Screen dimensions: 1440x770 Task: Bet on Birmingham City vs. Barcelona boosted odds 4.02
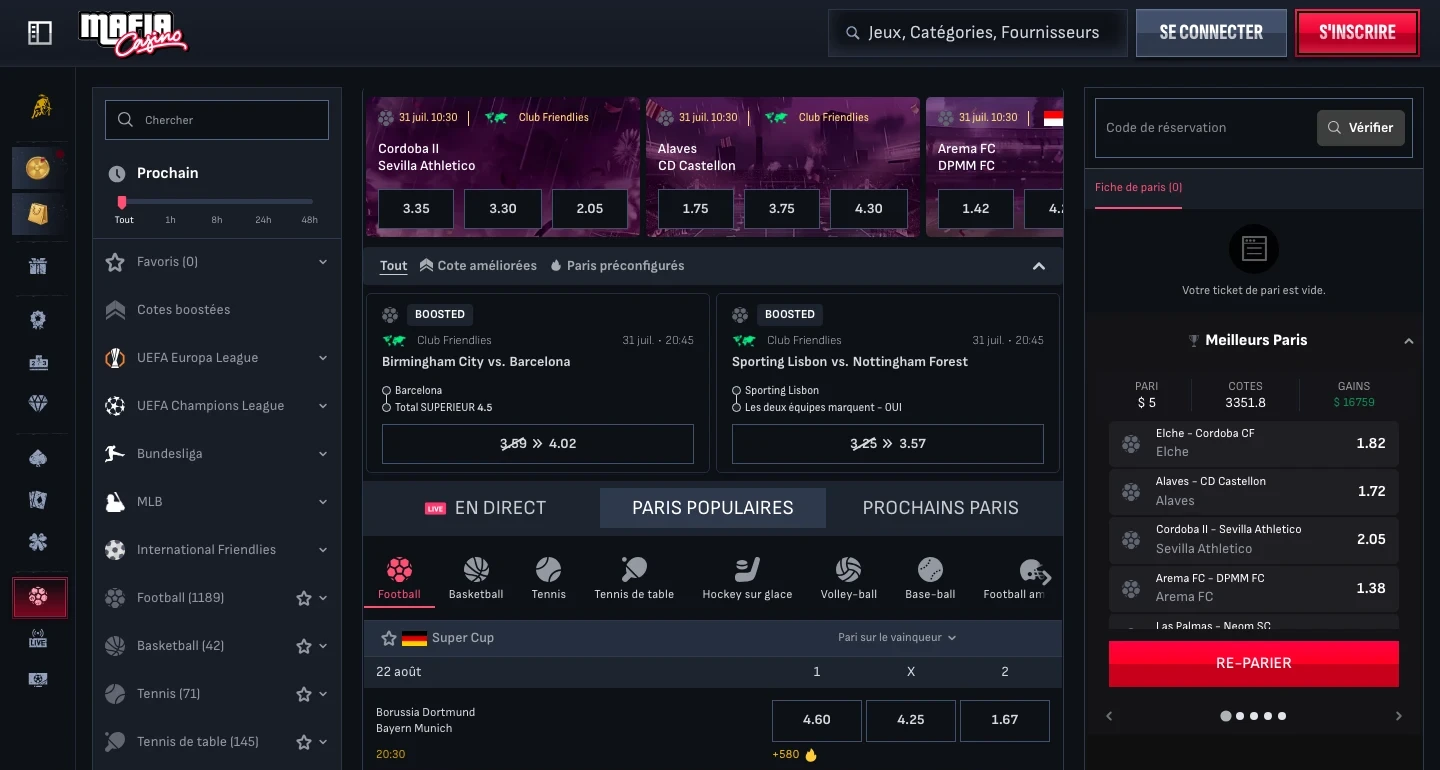pyautogui.click(x=538, y=444)
